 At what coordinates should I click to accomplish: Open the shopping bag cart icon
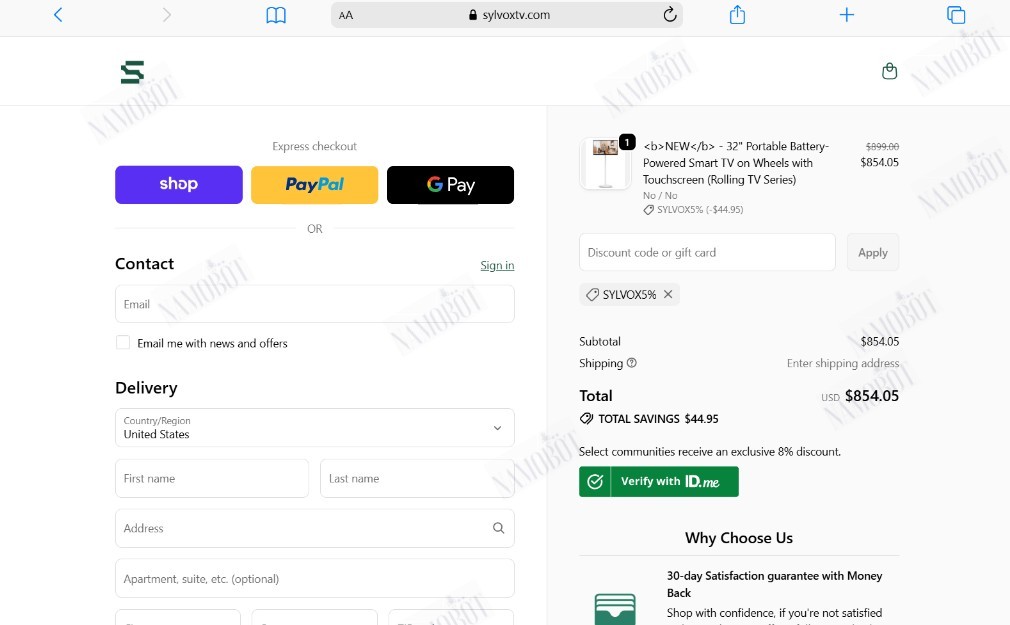point(889,71)
